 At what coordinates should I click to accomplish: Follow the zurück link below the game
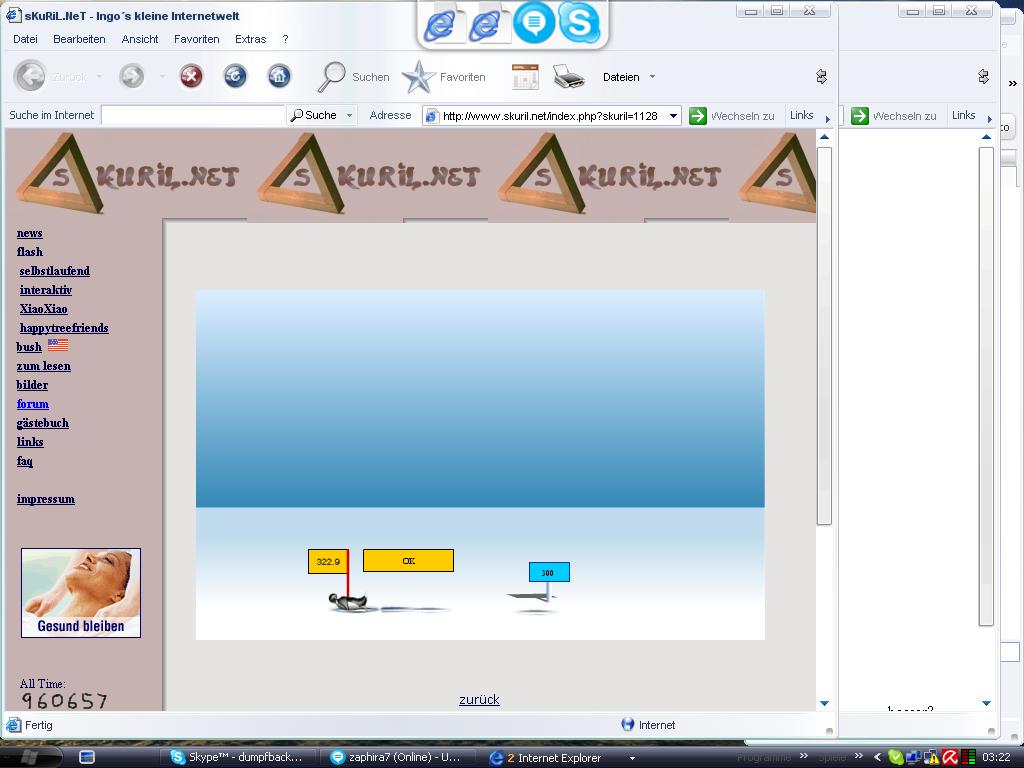(479, 699)
